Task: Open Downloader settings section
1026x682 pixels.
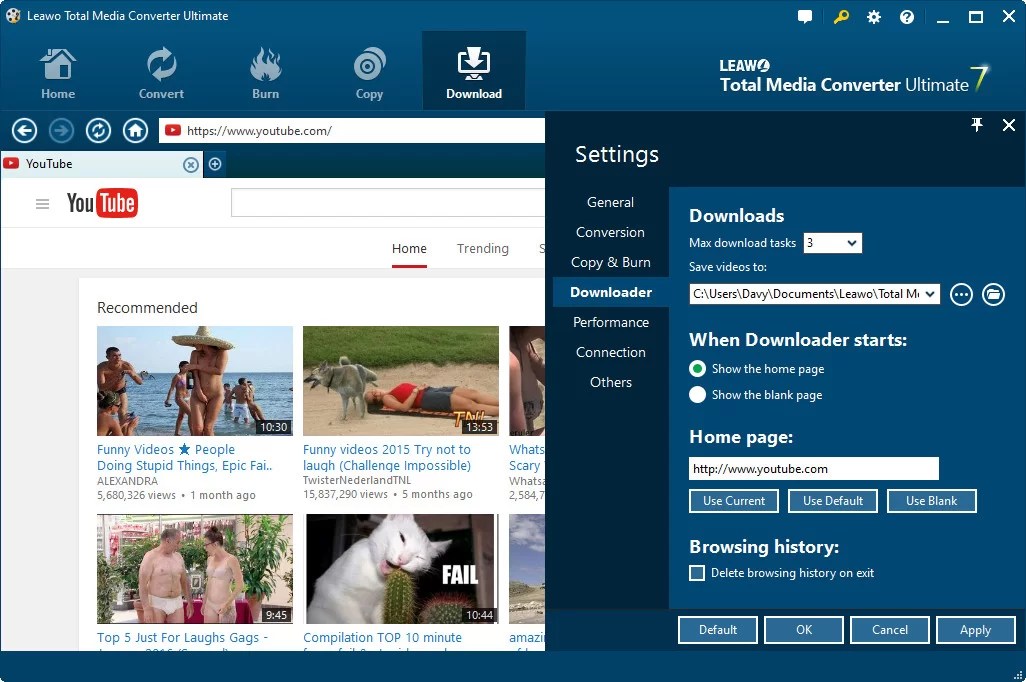Action: pos(610,292)
